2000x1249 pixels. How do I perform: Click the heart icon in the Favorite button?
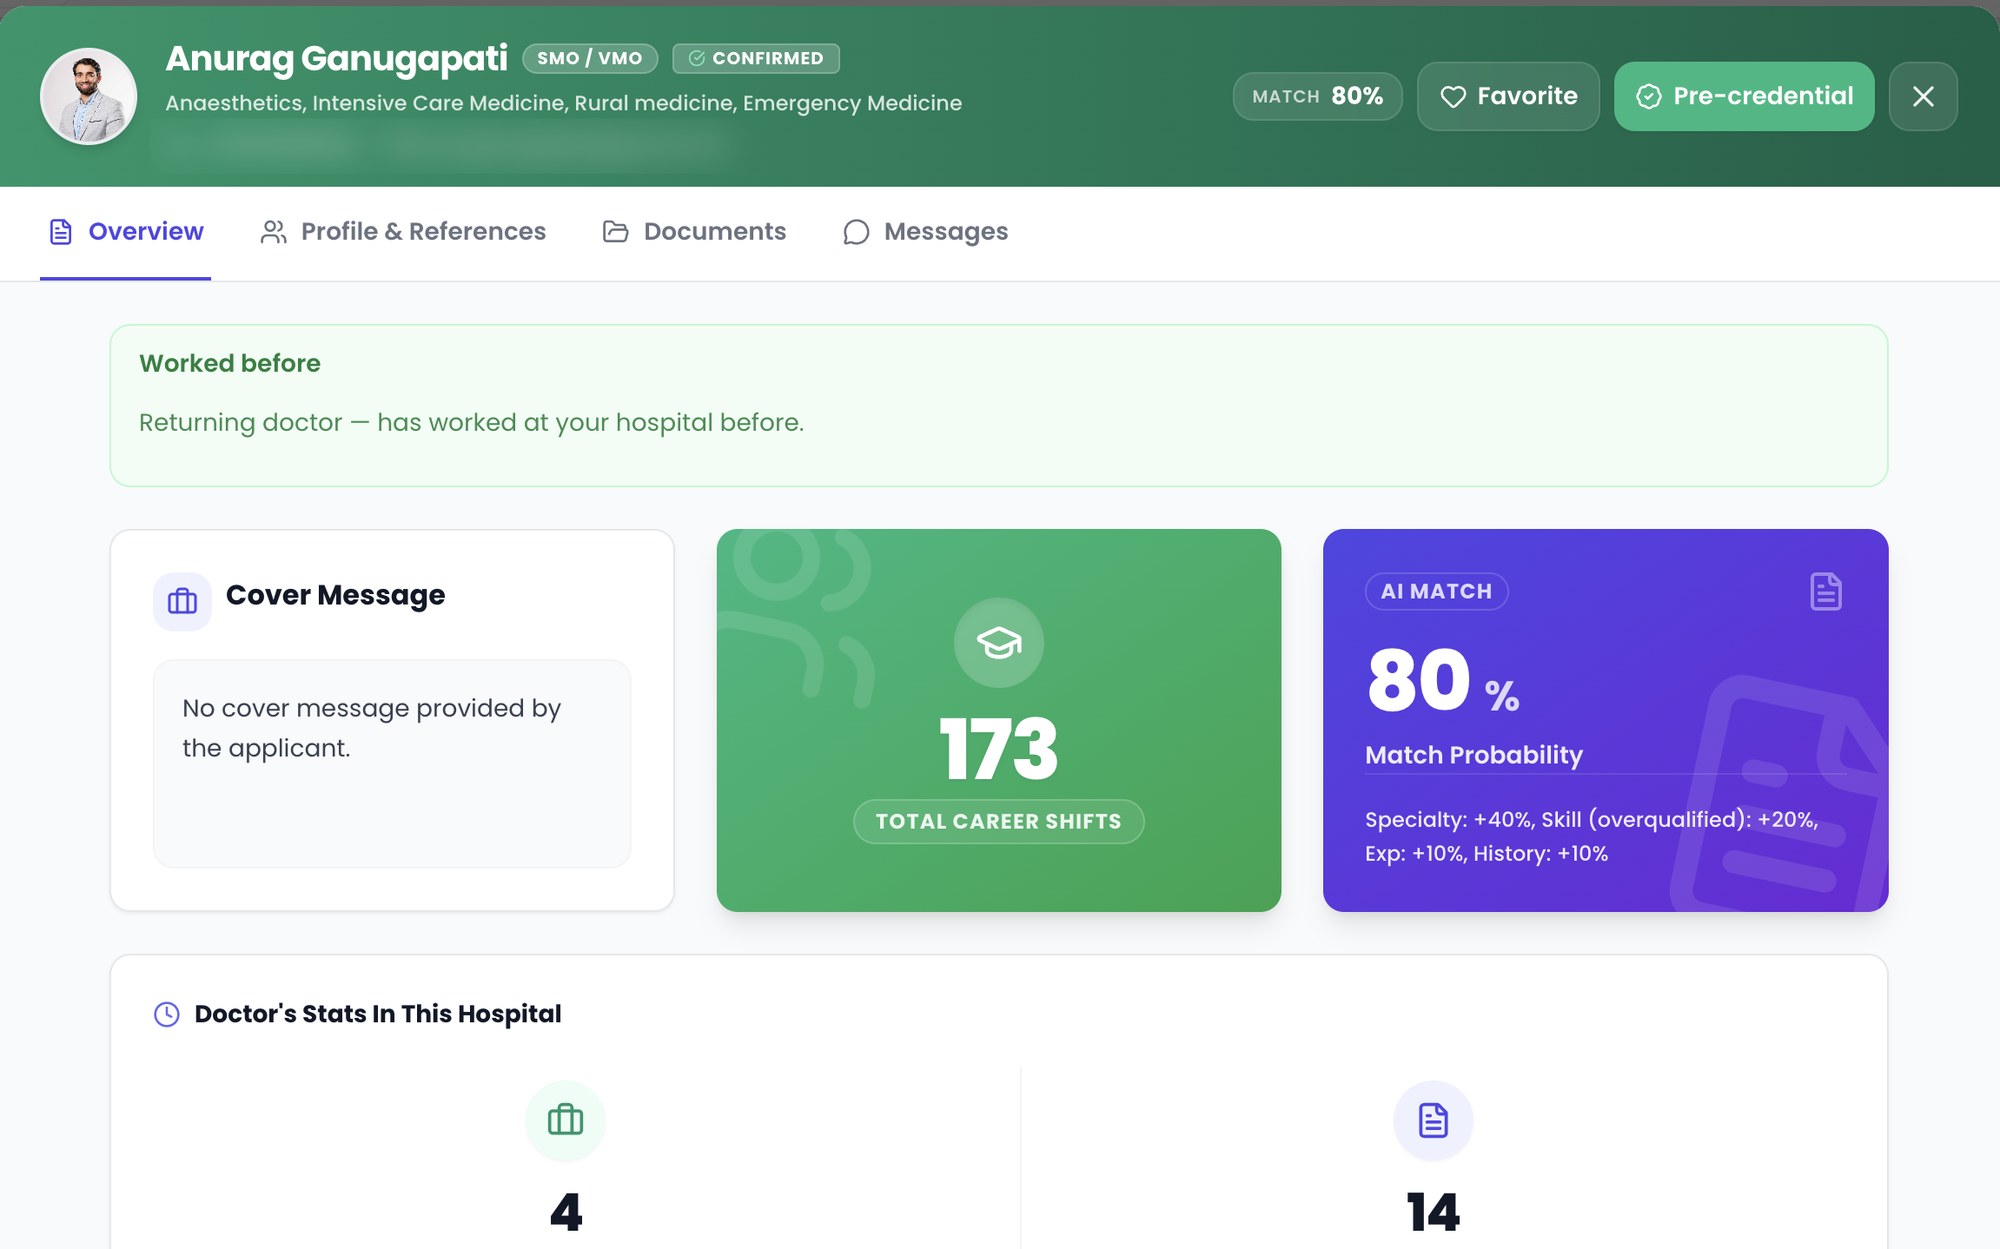[x=1453, y=96]
